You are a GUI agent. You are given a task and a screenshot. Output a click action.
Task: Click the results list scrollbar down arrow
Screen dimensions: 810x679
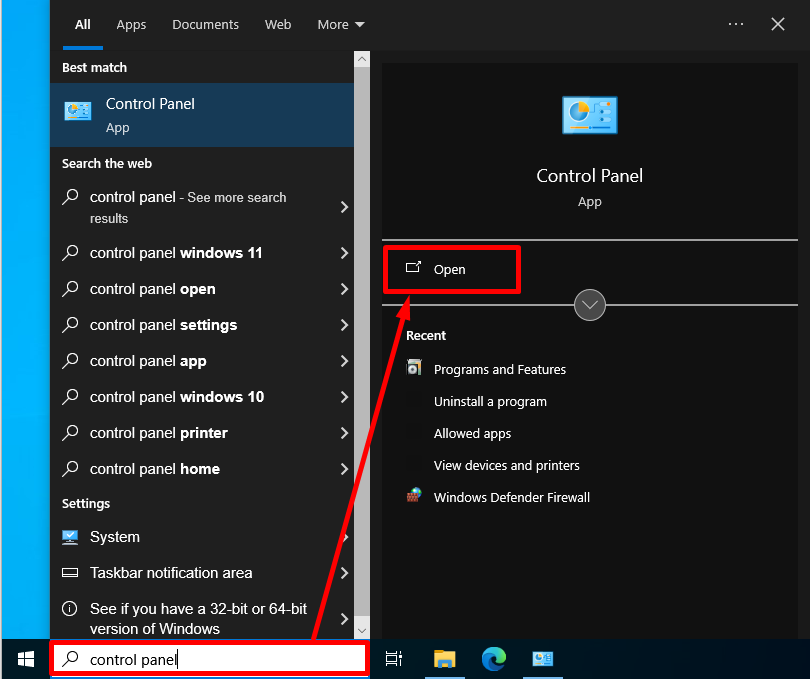pos(362,630)
